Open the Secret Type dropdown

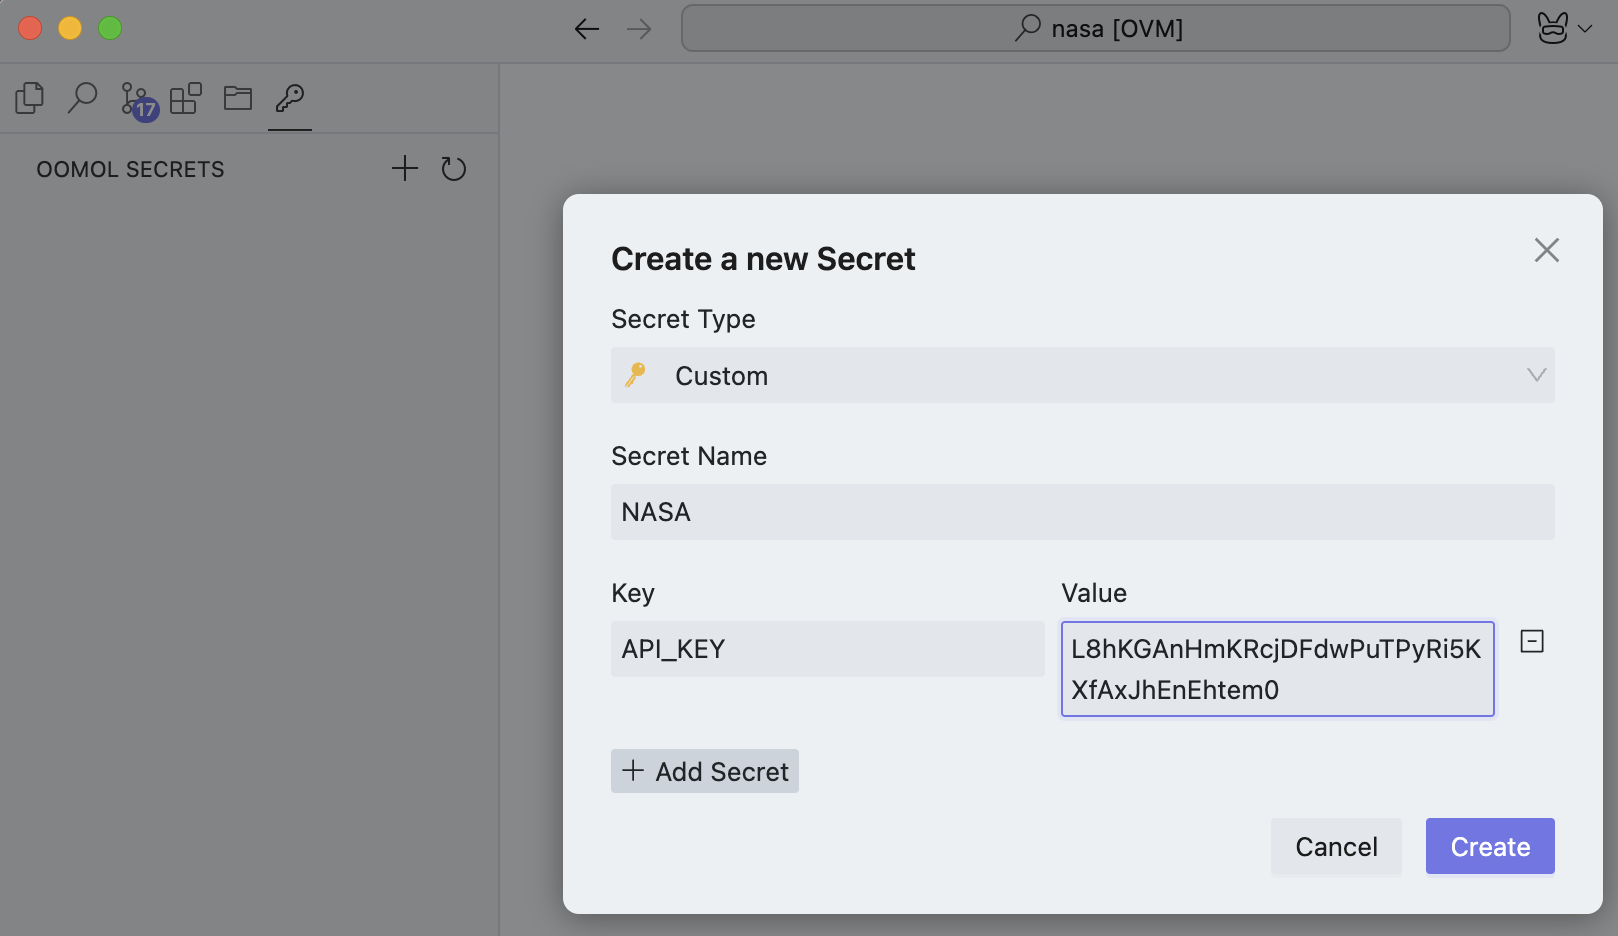pyautogui.click(x=1082, y=375)
